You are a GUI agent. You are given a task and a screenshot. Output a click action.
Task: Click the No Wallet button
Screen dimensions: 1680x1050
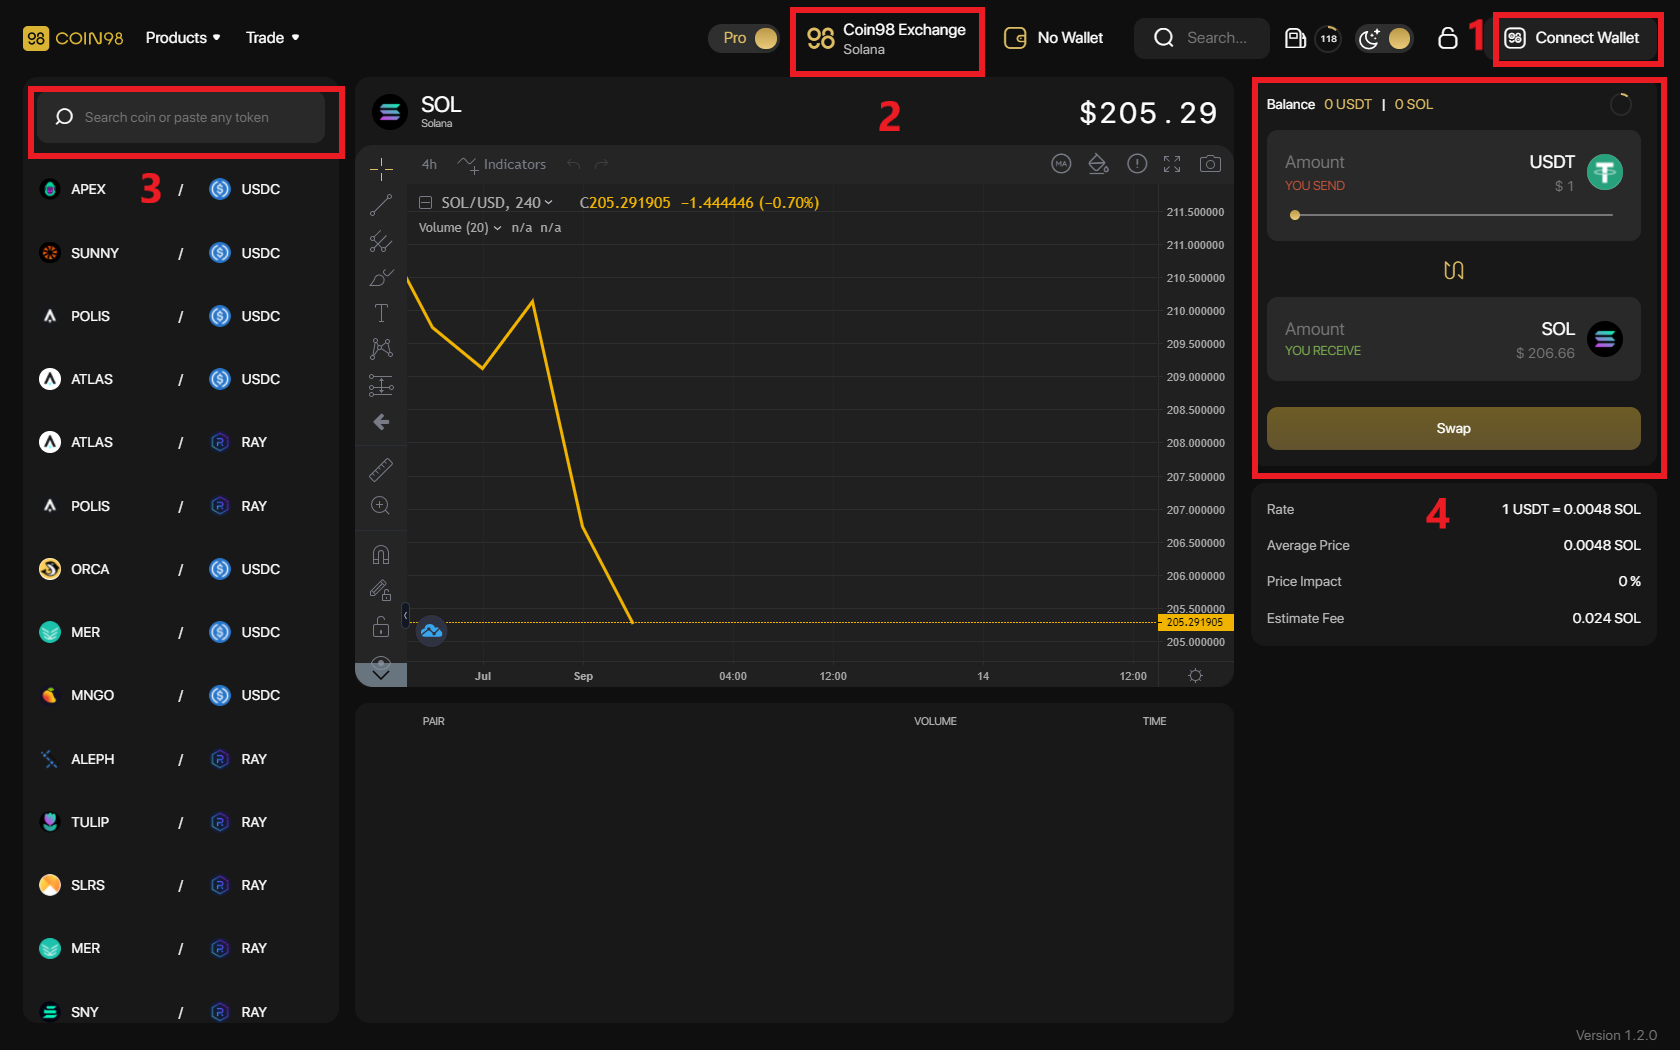click(1054, 38)
